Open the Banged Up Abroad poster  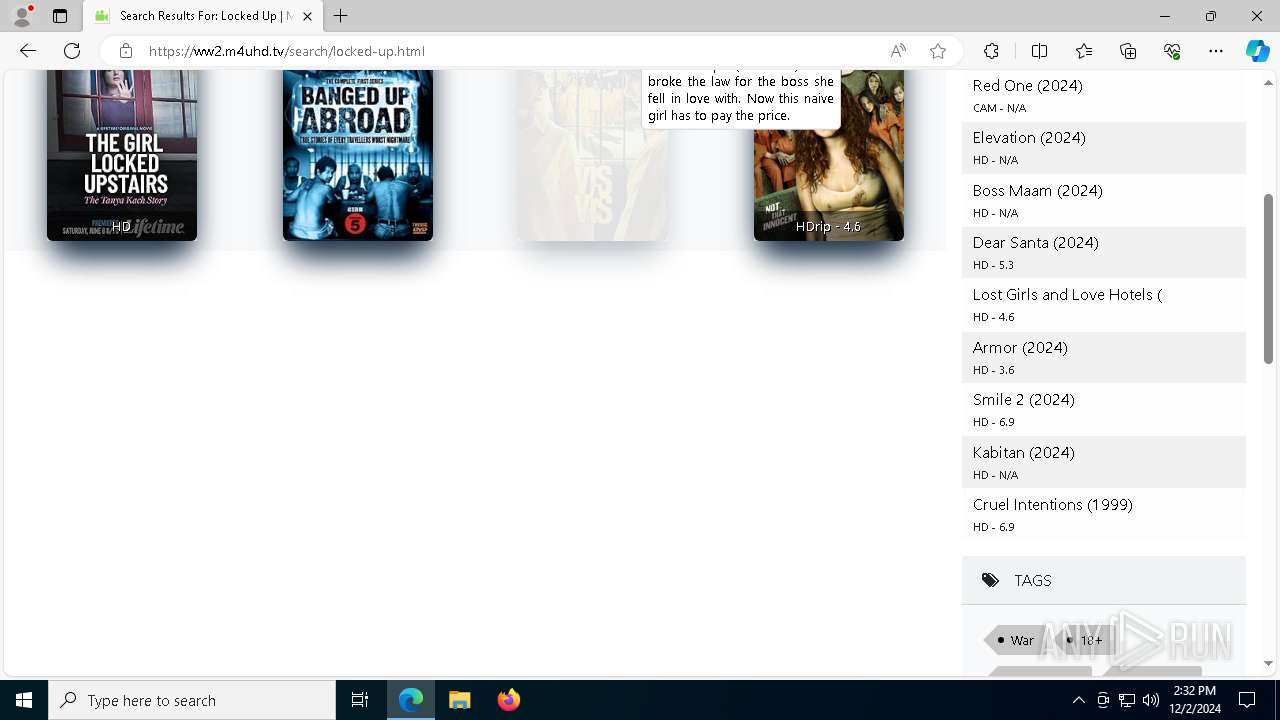pos(358,155)
